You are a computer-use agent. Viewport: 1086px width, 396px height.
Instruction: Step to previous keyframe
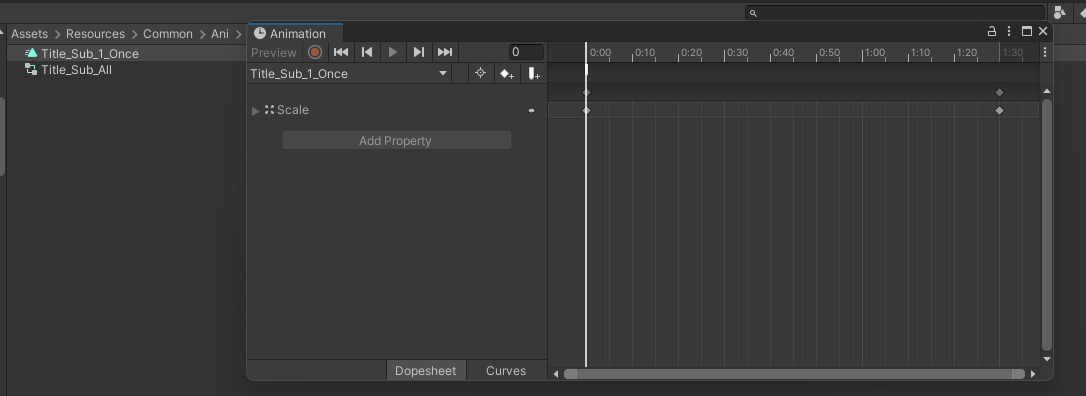pyautogui.click(x=367, y=52)
